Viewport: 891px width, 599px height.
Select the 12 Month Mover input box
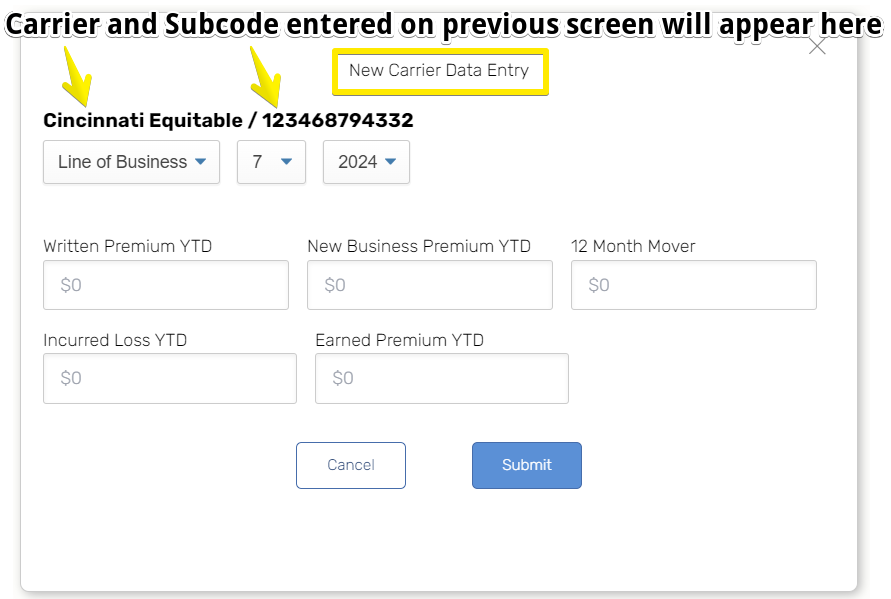(694, 285)
